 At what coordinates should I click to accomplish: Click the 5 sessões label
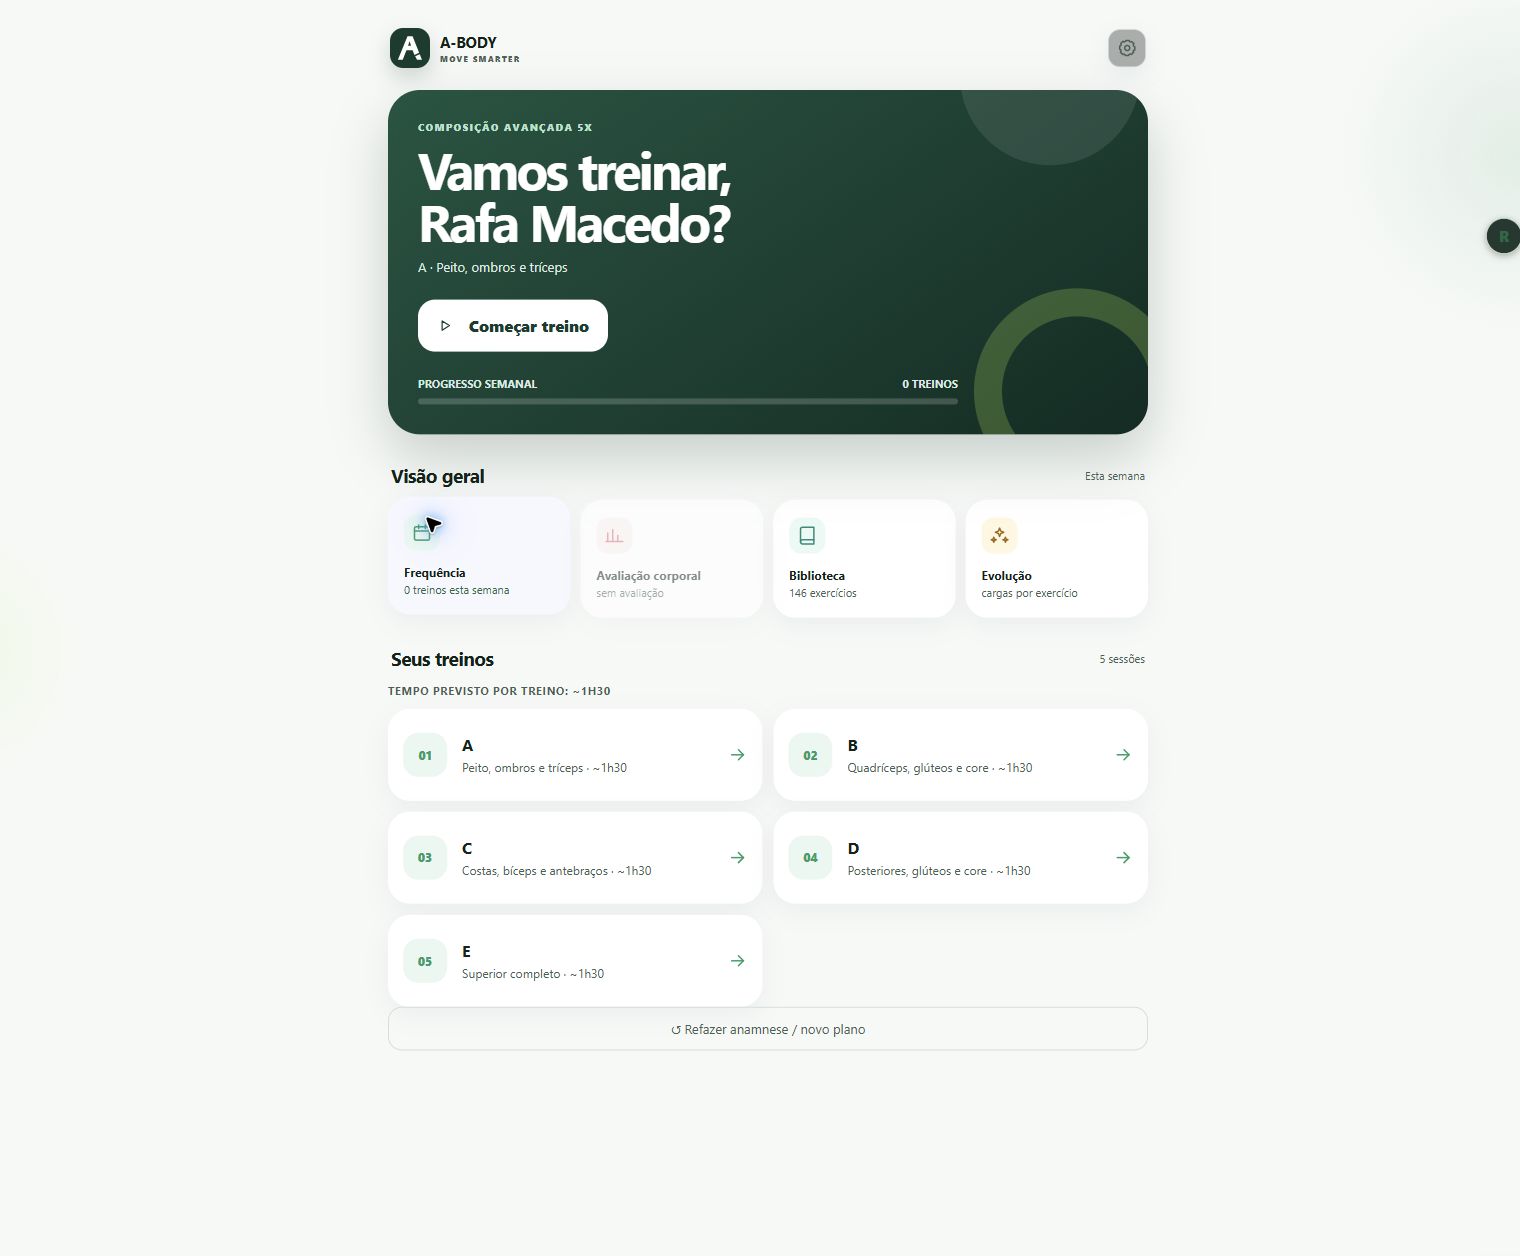pos(1122,659)
